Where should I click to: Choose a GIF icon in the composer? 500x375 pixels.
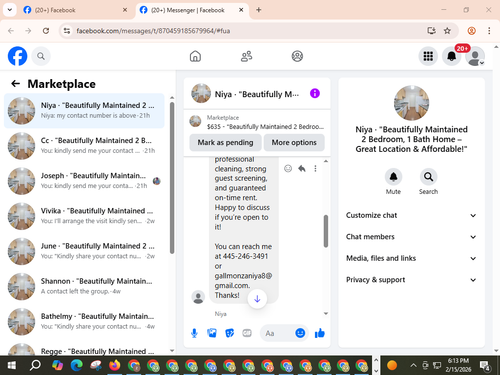(x=247, y=333)
